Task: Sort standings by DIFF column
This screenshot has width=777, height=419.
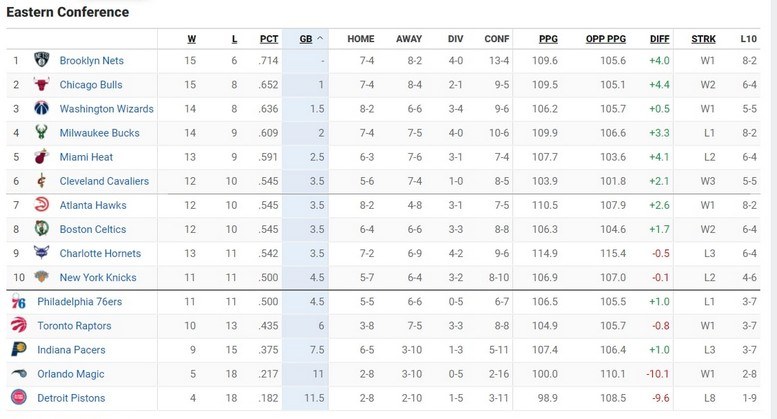Action: click(x=659, y=39)
